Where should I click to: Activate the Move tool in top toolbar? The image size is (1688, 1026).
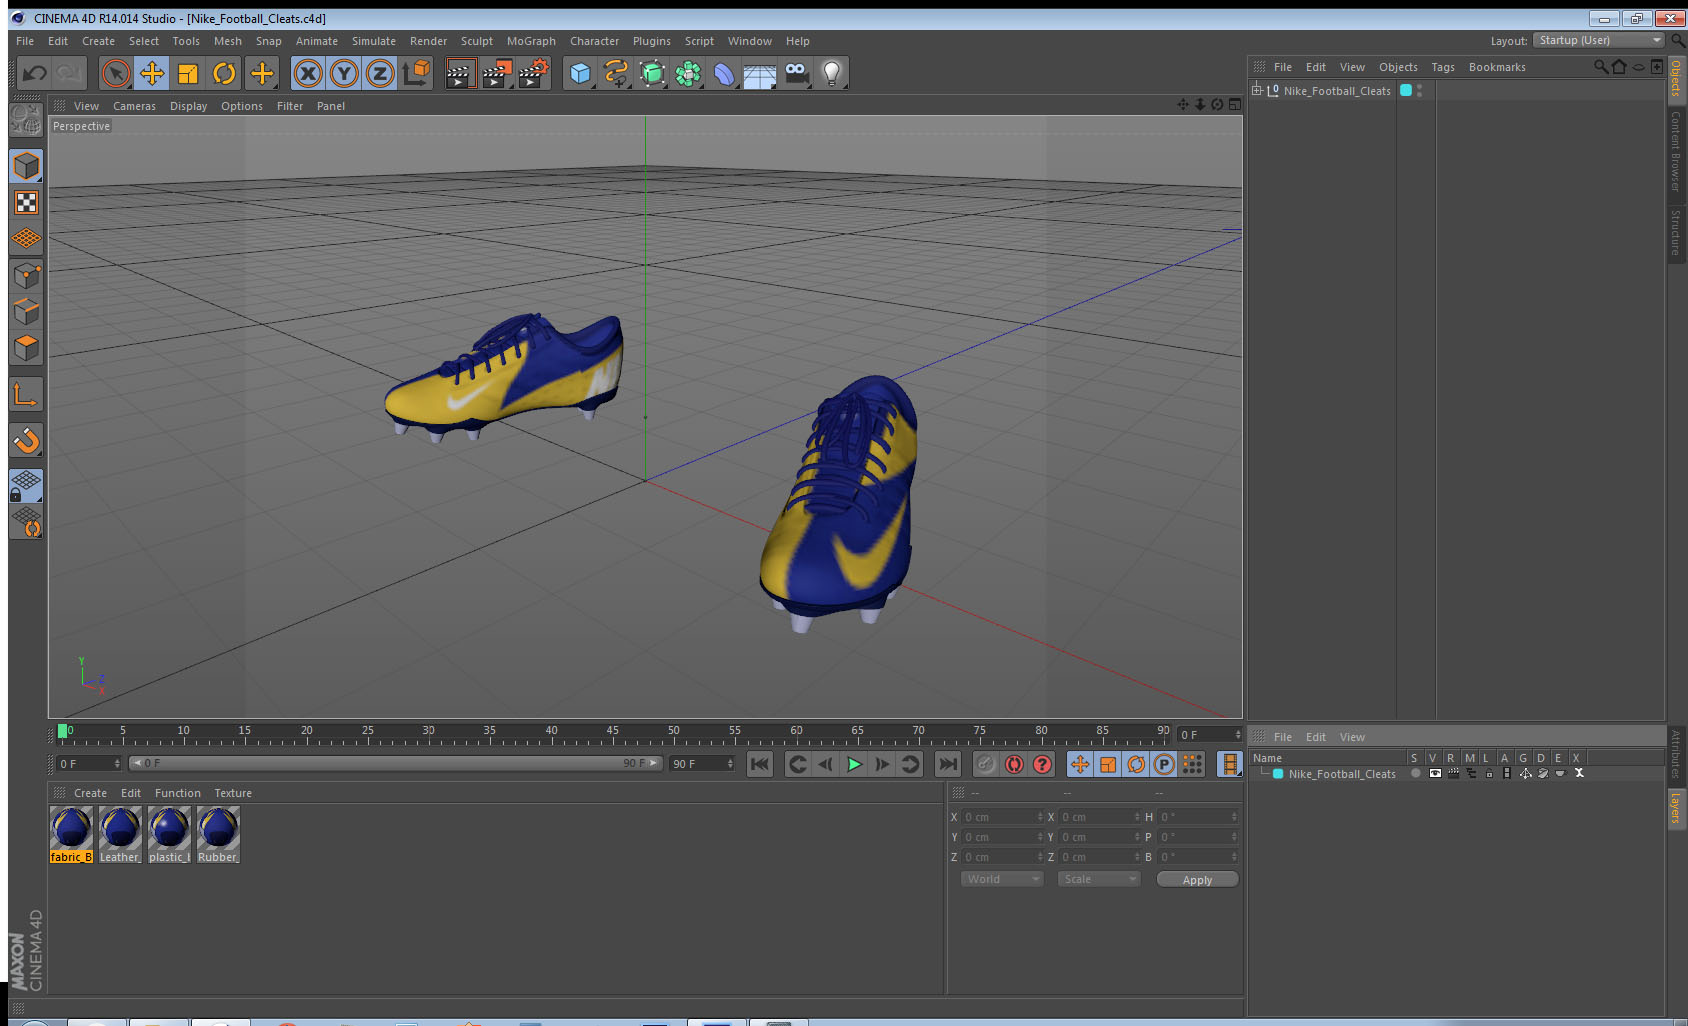click(x=152, y=73)
